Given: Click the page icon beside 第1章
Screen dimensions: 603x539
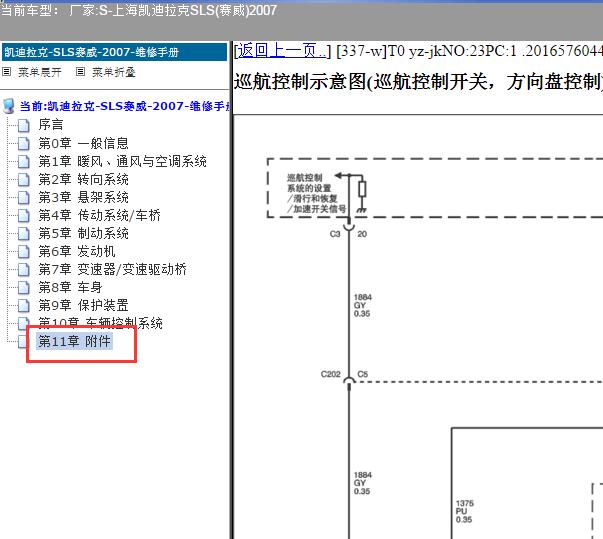Looking at the screenshot, I should [24, 161].
